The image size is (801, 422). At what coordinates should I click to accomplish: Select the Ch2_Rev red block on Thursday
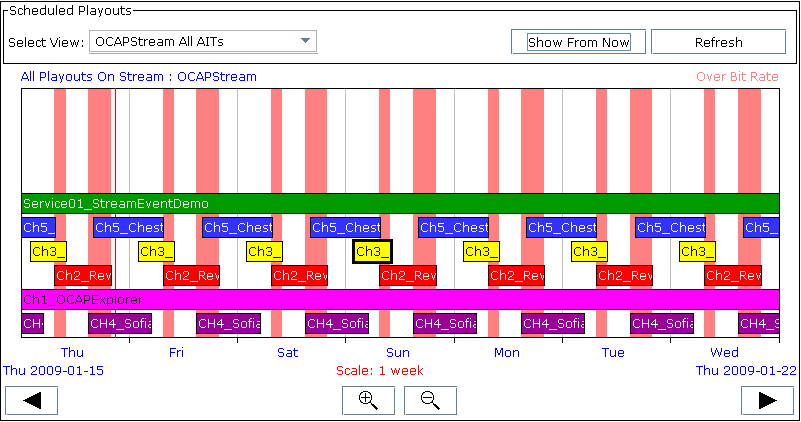(x=83, y=275)
